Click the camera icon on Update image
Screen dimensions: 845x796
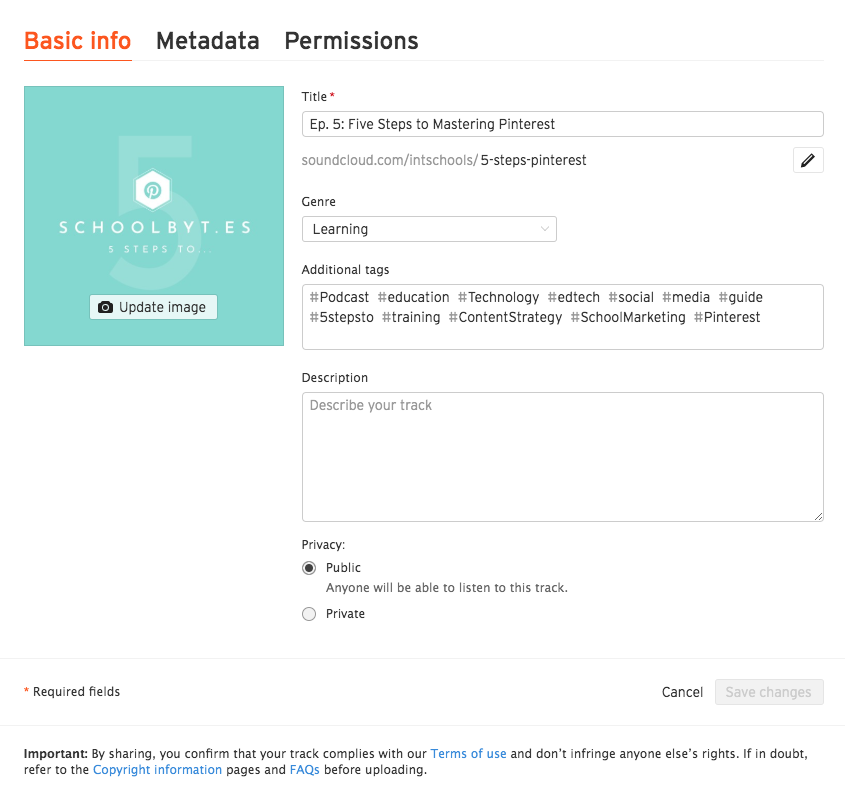coord(106,308)
